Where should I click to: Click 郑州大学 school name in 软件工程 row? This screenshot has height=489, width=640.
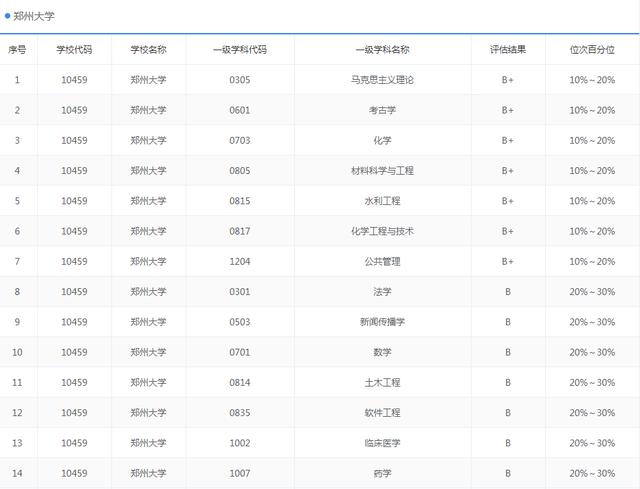click(x=149, y=413)
